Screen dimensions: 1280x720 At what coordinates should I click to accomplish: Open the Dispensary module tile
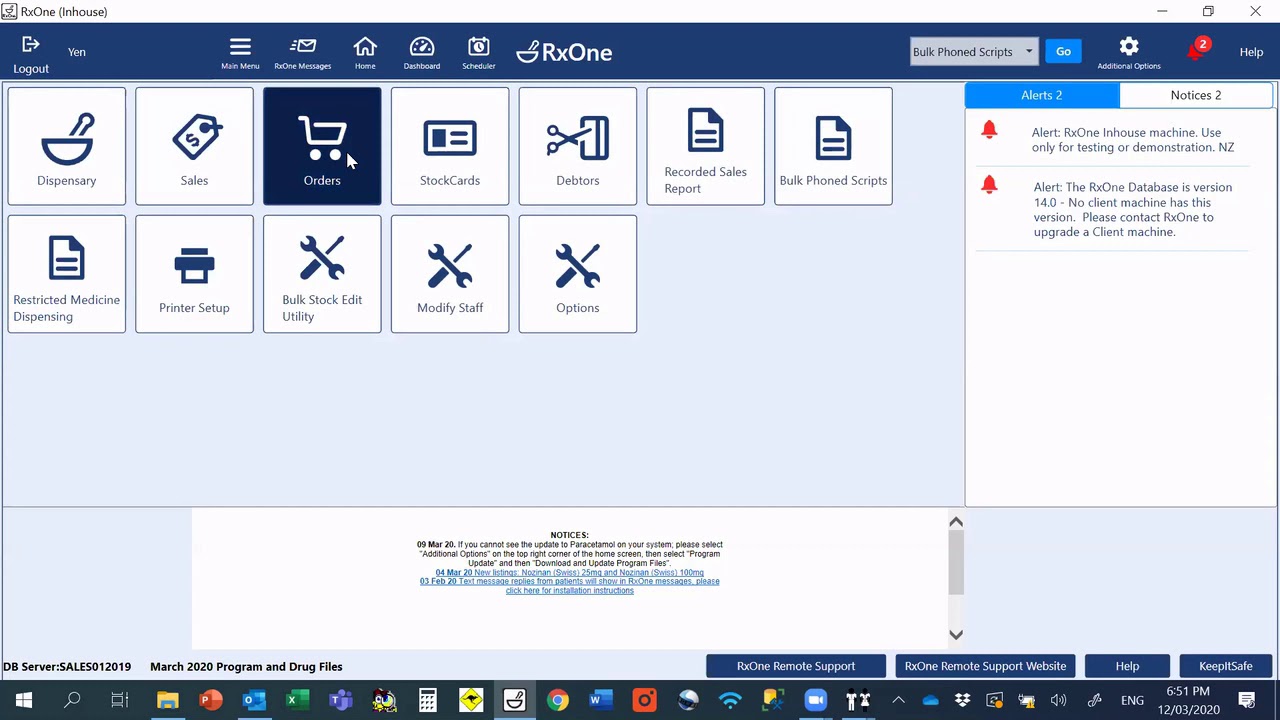pyautogui.click(x=67, y=146)
